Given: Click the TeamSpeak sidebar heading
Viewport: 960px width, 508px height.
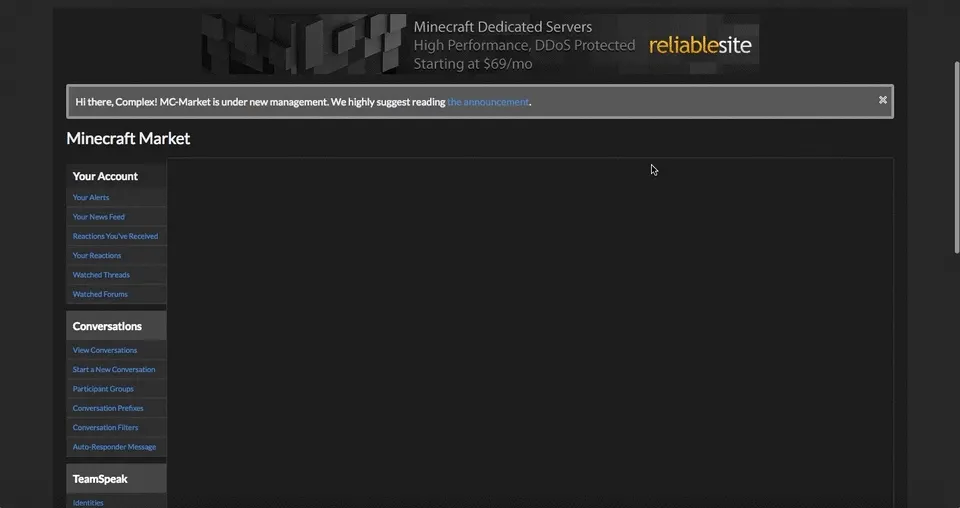Looking at the screenshot, I should pos(100,479).
